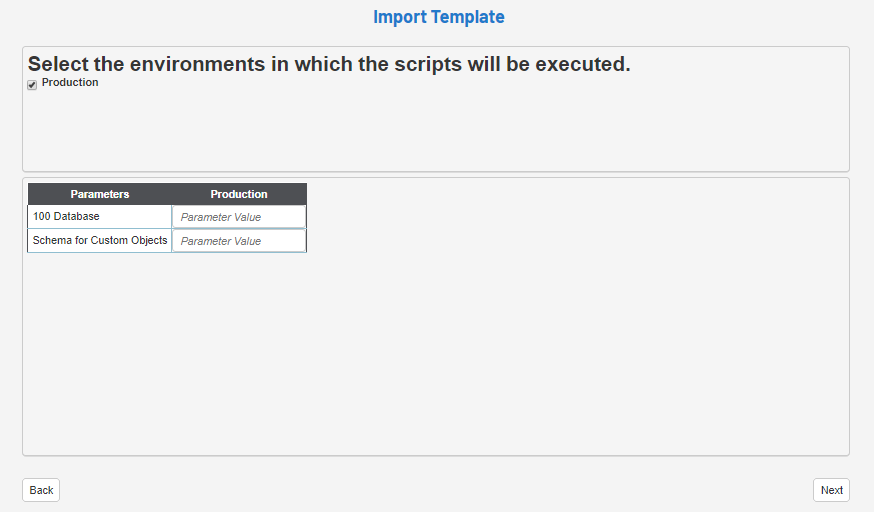Click the Import Template page title
This screenshot has height=512, width=874.
[438, 17]
